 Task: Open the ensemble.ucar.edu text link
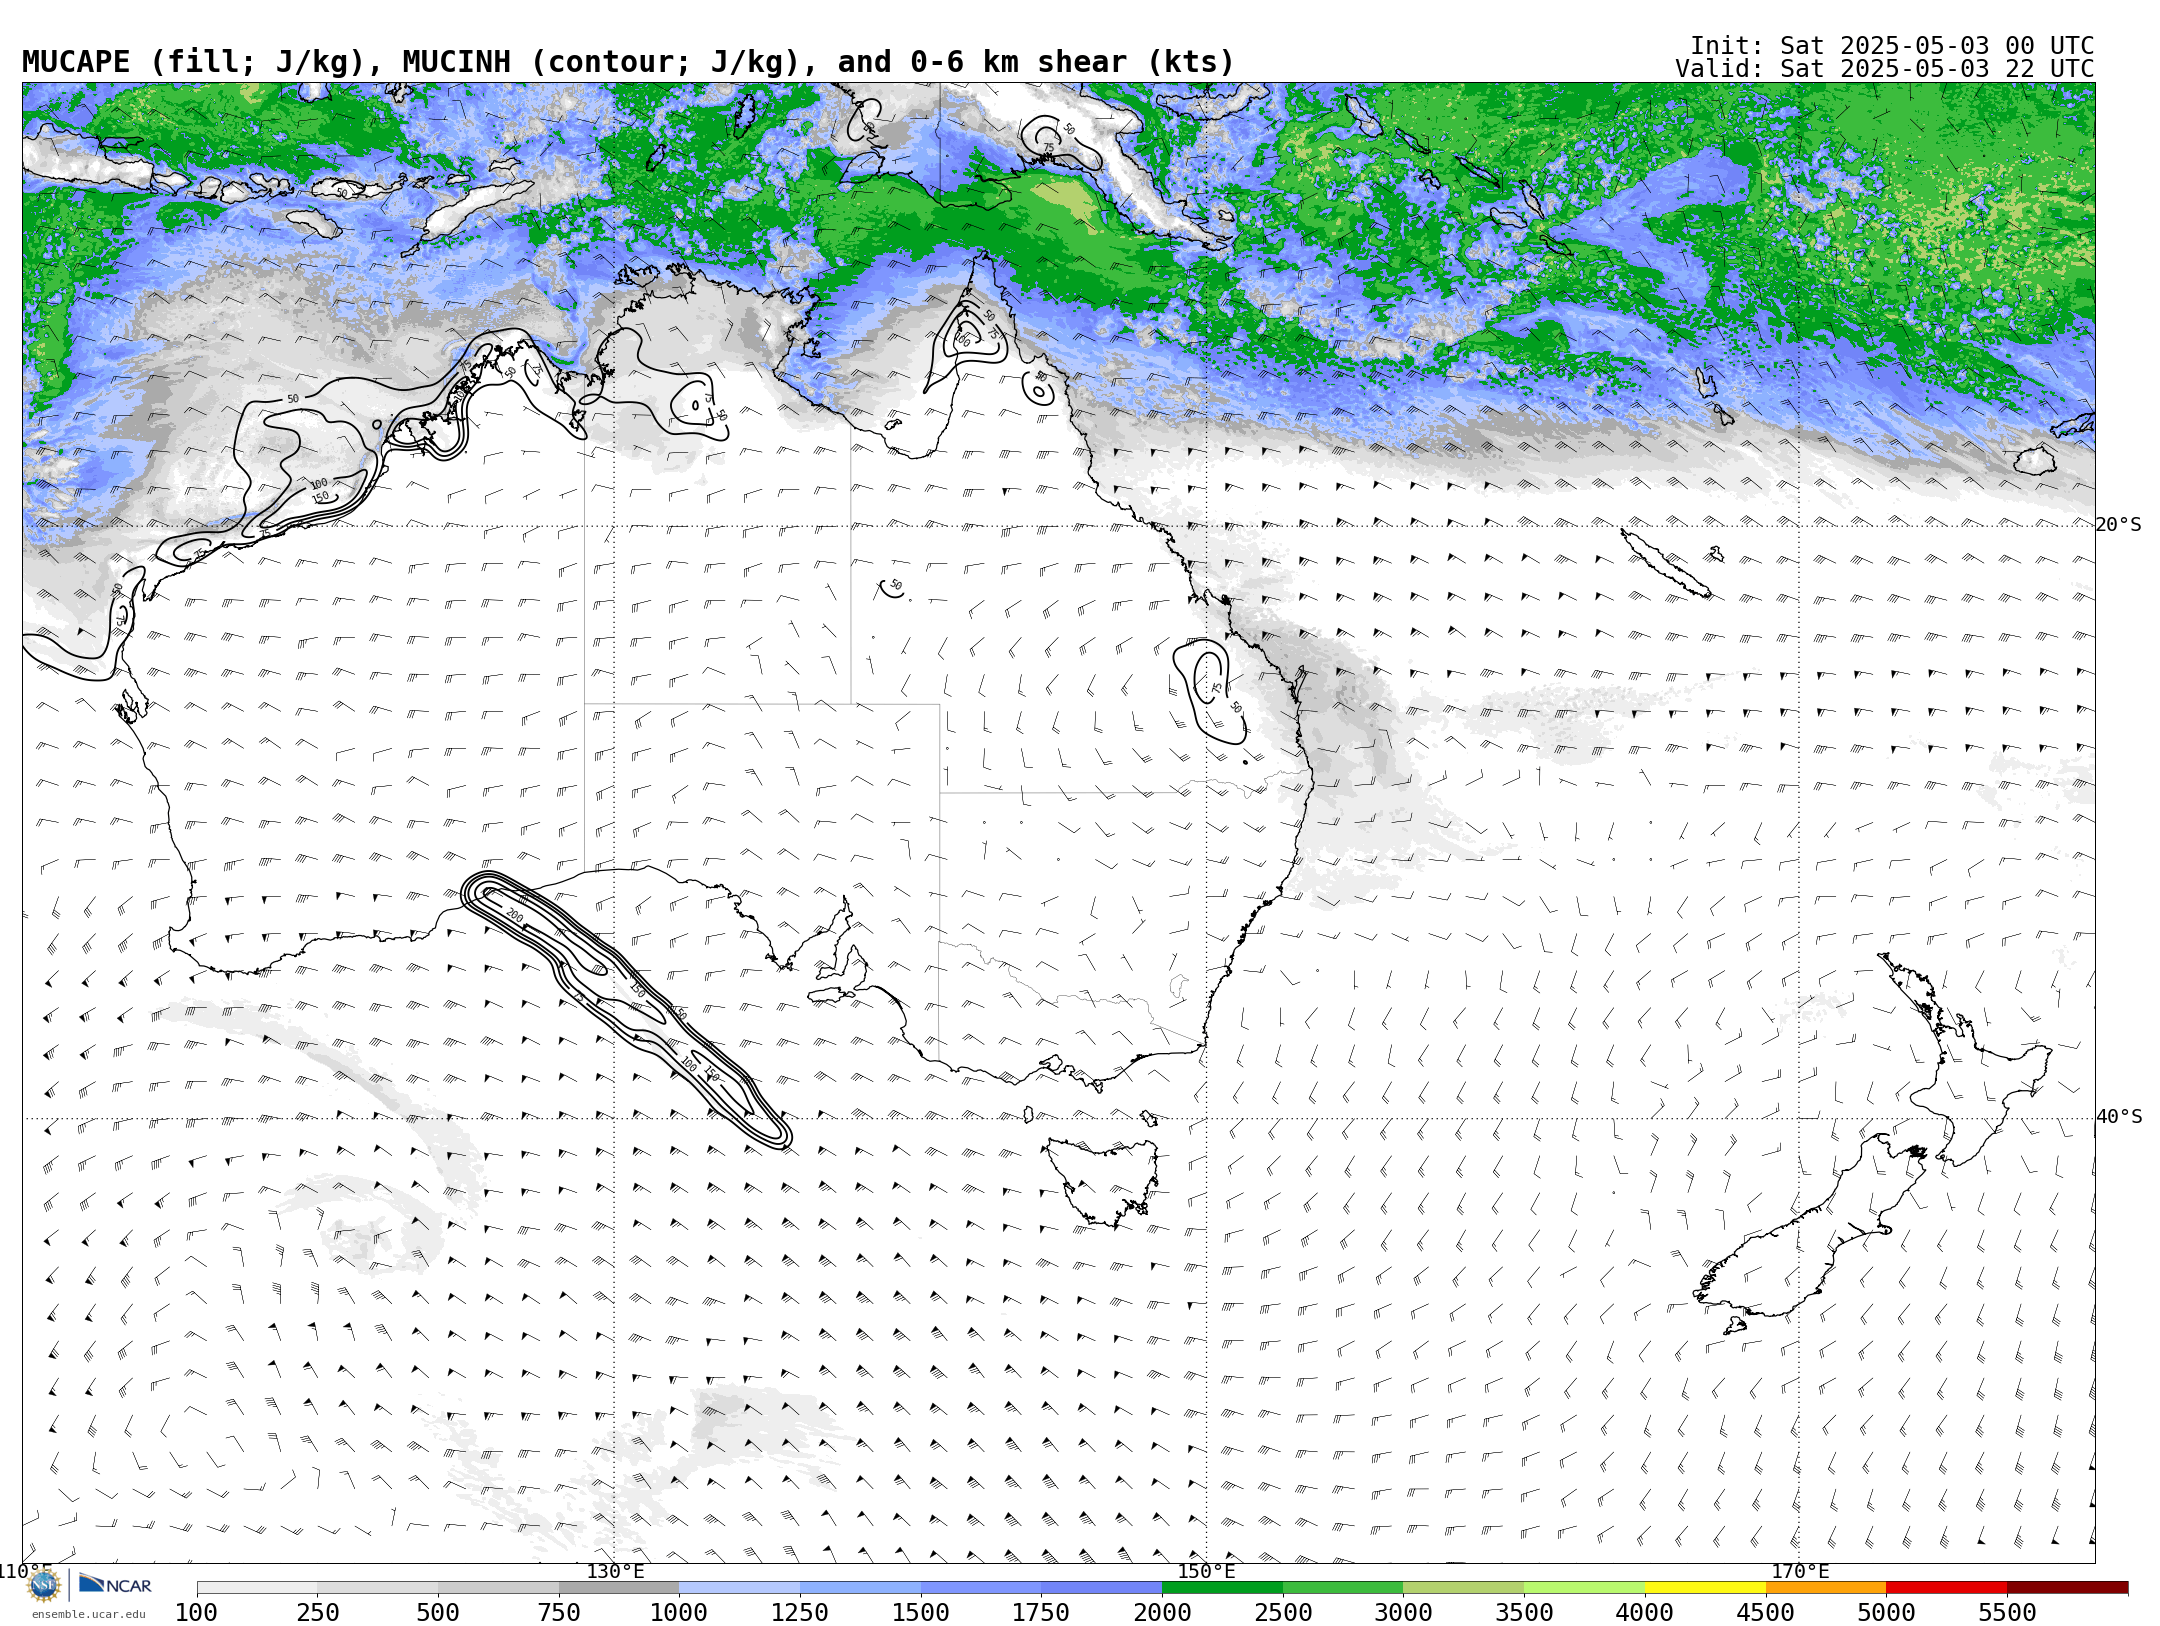(88, 1614)
